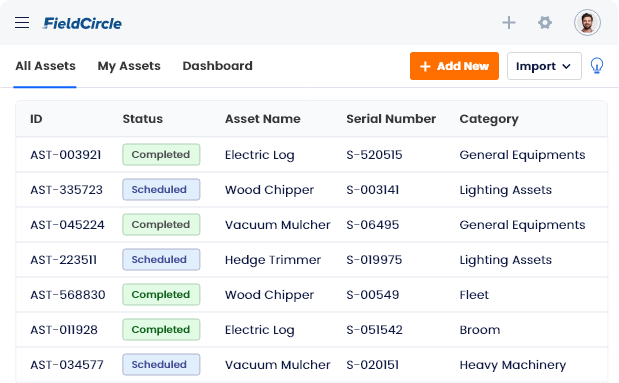Select Electric Log in AST-011928 row
619x383 pixels.
(x=260, y=330)
